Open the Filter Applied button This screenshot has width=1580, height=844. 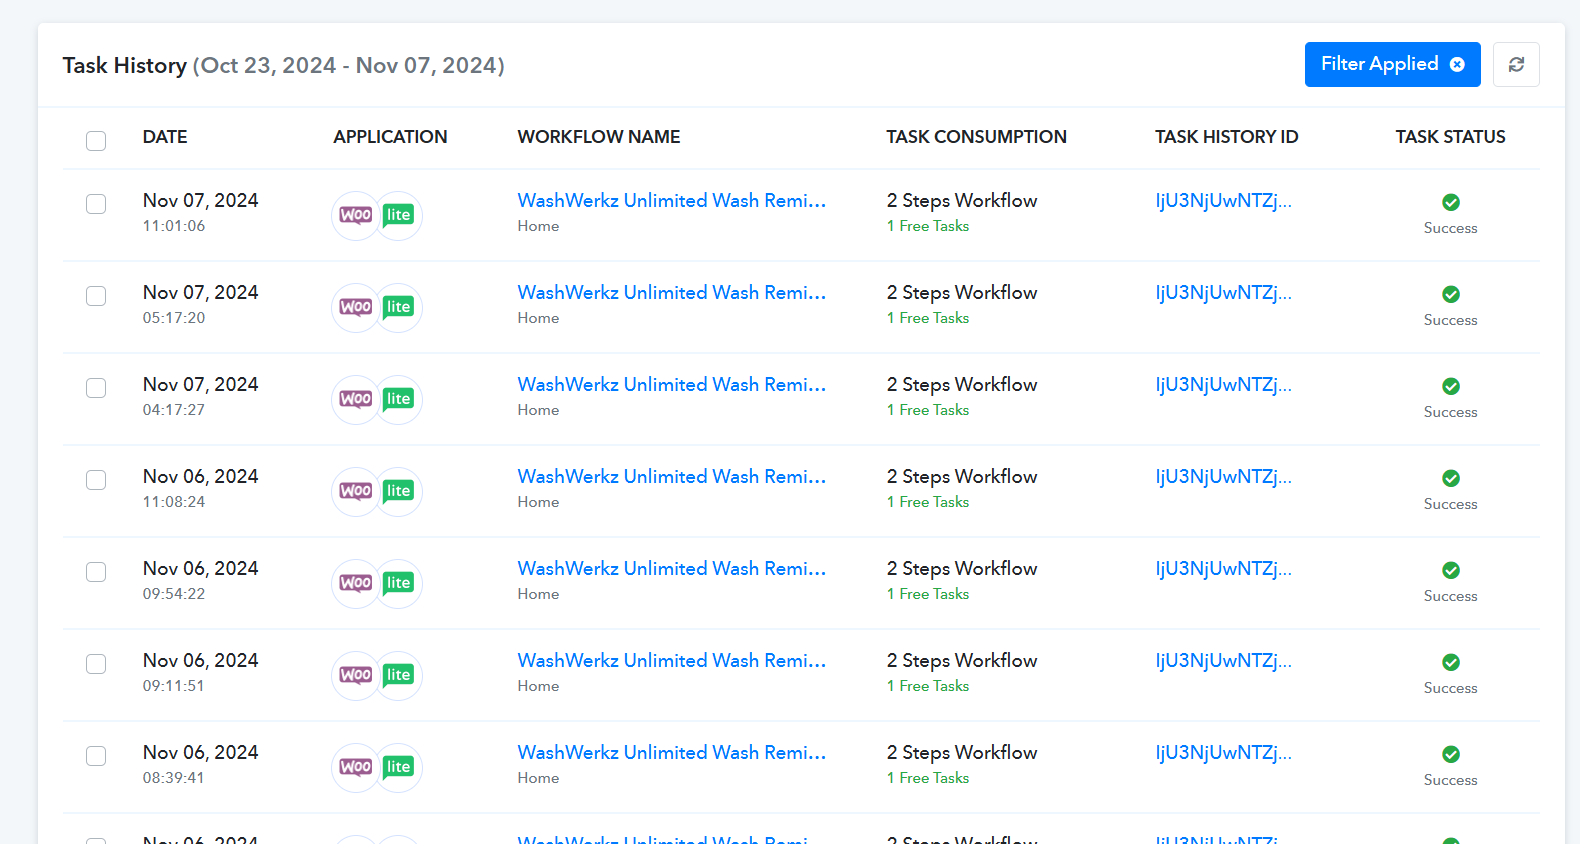(1392, 64)
